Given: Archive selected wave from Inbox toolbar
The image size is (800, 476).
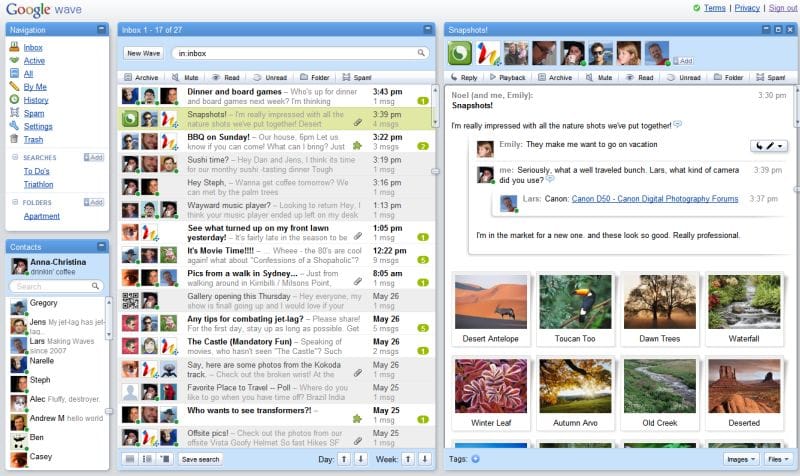Looking at the screenshot, I should click(x=141, y=78).
